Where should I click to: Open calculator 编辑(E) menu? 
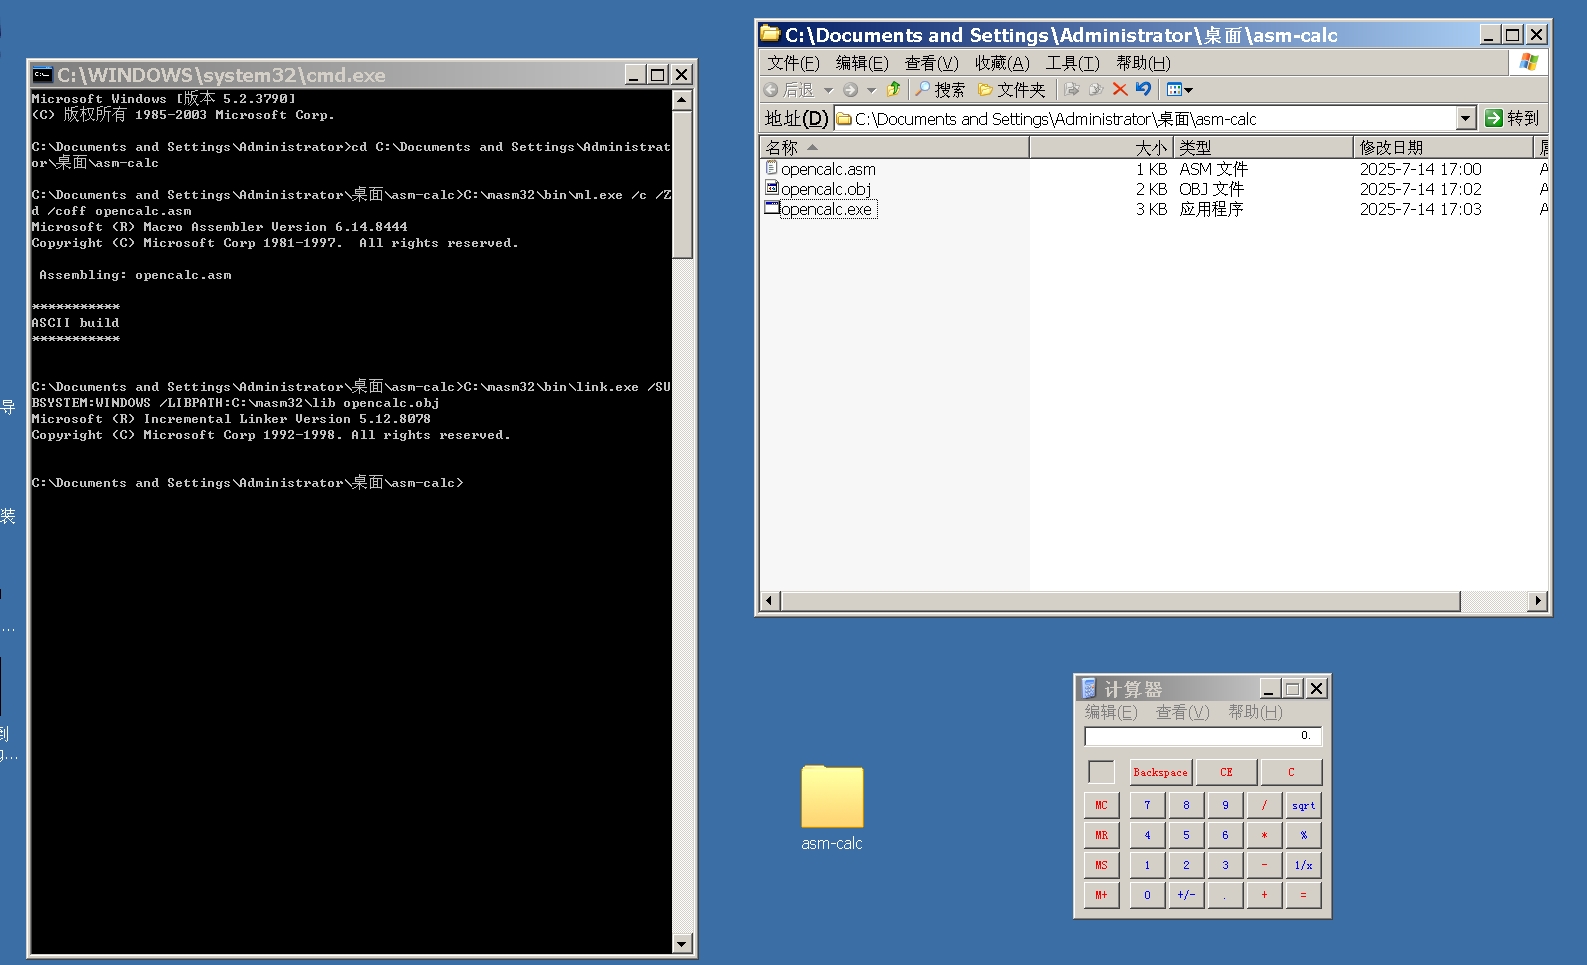(x=1111, y=712)
